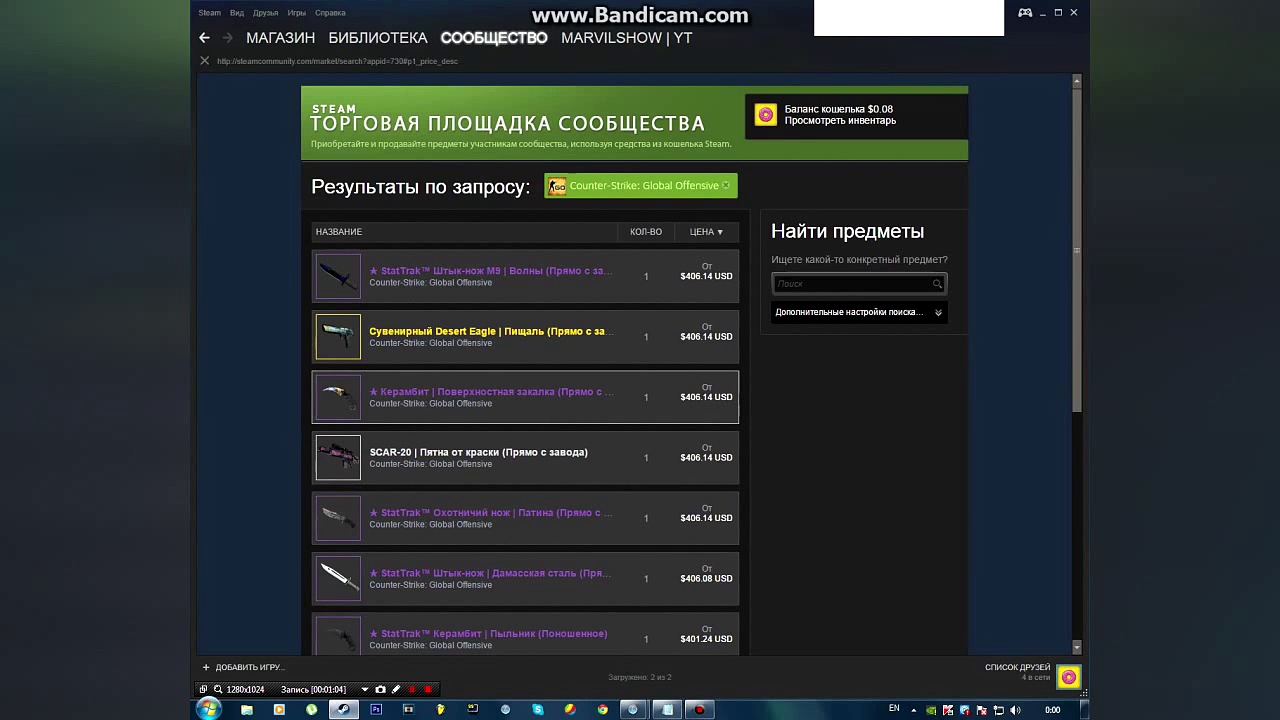Open uTorrent from the taskbar
The image size is (1280, 720).
(311, 710)
